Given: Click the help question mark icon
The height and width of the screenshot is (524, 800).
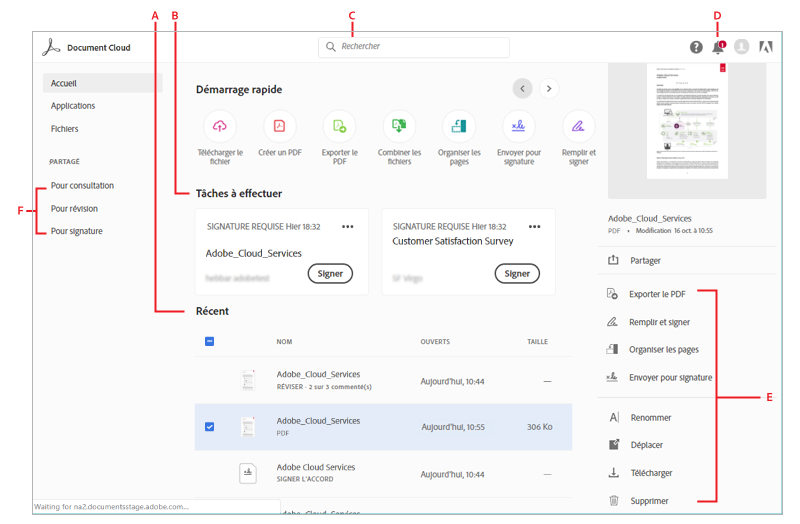Looking at the screenshot, I should click(x=696, y=47).
